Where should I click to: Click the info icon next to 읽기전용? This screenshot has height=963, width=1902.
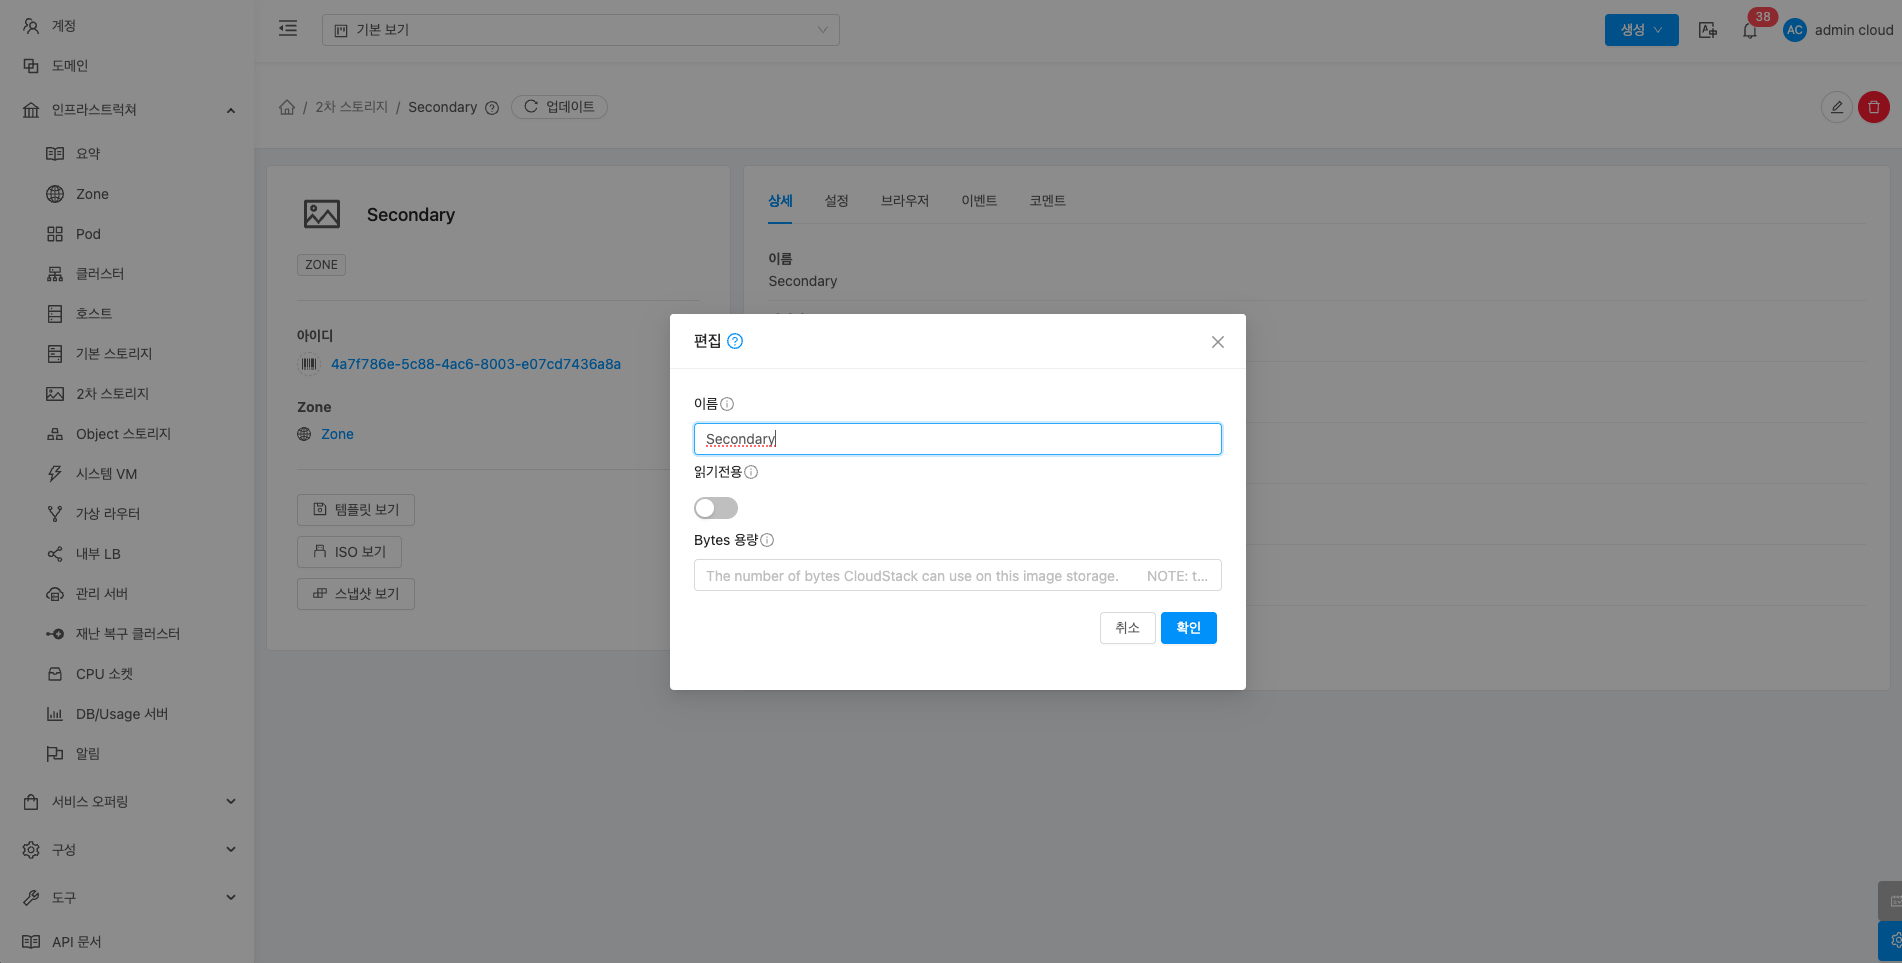751,472
